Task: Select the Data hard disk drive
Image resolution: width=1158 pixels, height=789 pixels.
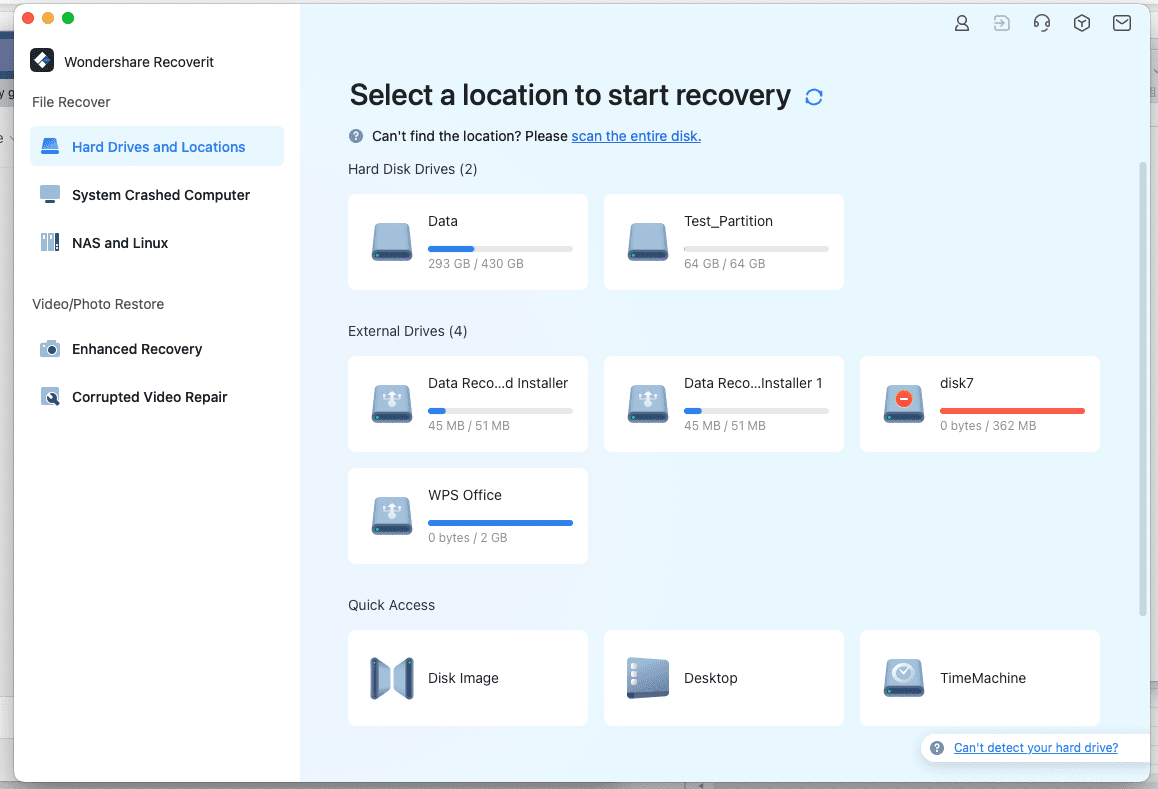Action: [468, 242]
